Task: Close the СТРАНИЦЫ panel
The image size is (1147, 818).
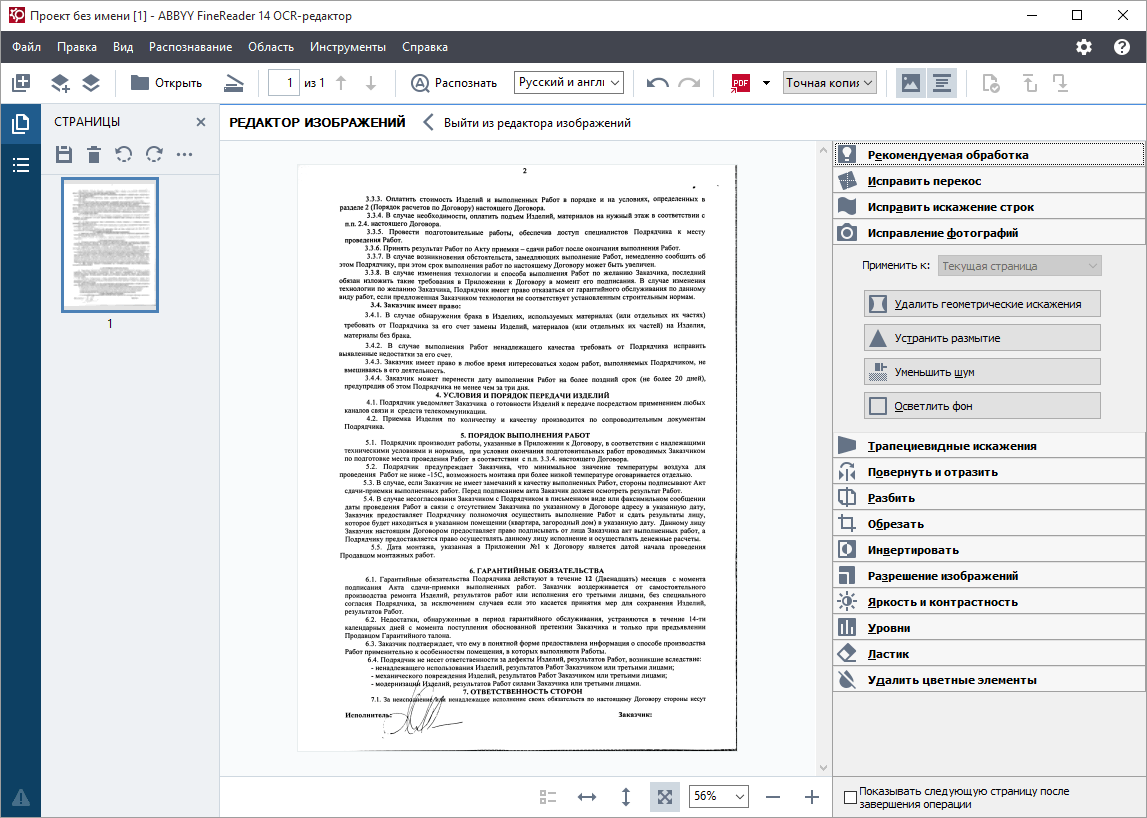Action: click(x=201, y=122)
